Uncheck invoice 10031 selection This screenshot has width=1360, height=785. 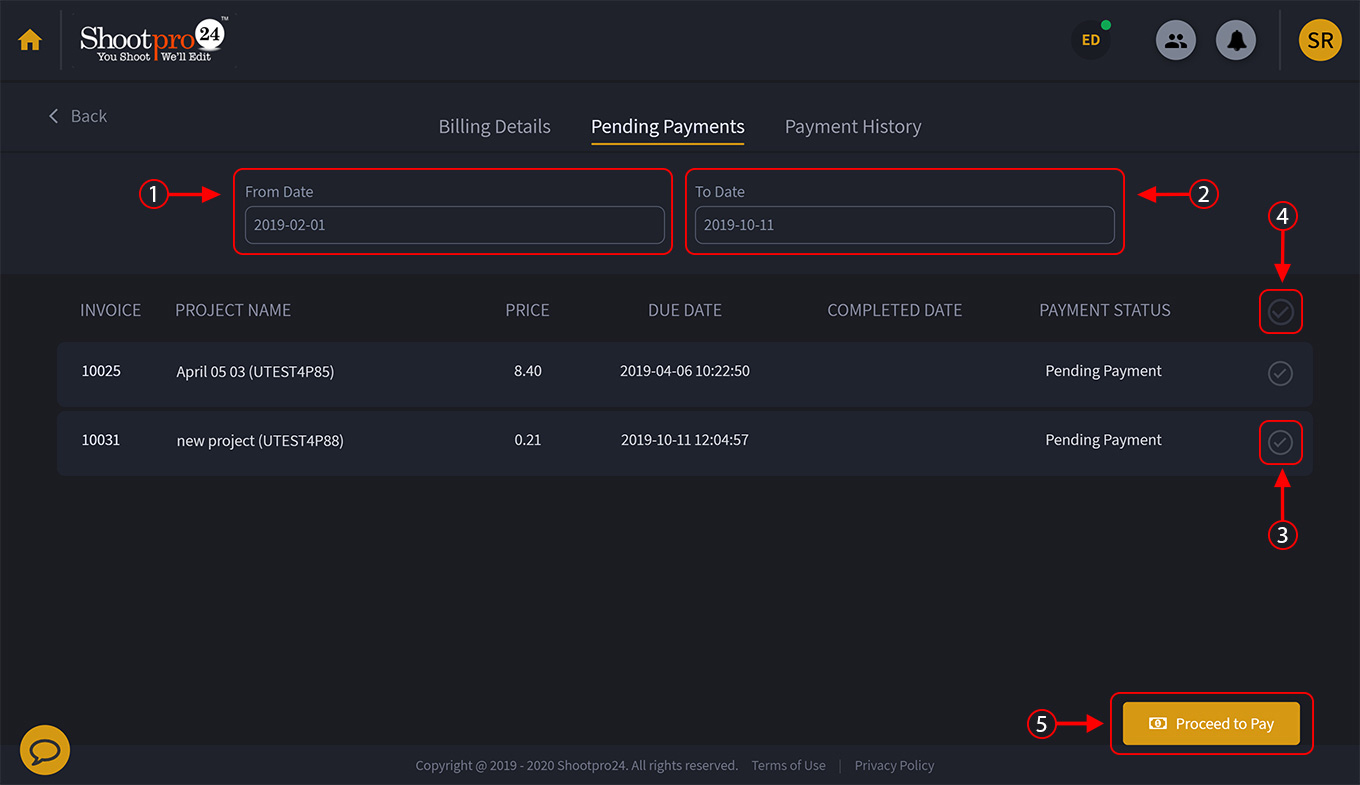[1281, 442]
